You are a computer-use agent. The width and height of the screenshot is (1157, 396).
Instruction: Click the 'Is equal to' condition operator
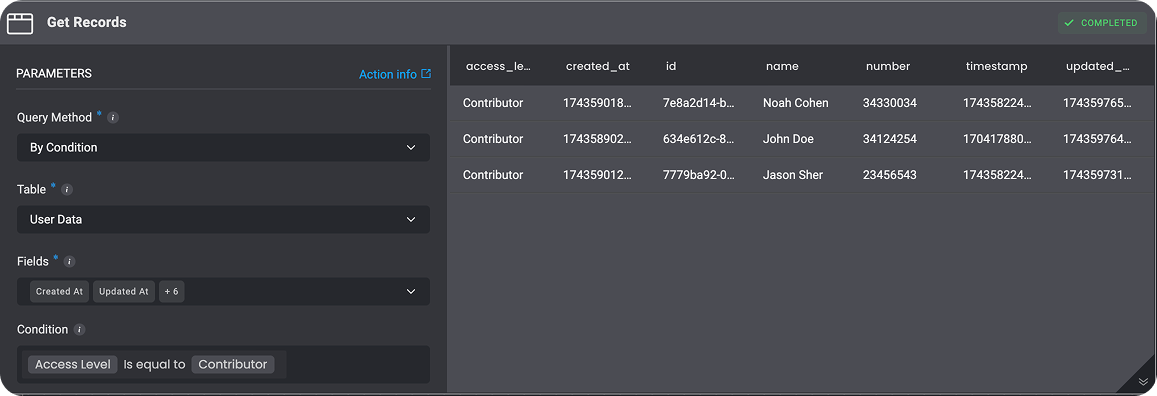(x=154, y=364)
